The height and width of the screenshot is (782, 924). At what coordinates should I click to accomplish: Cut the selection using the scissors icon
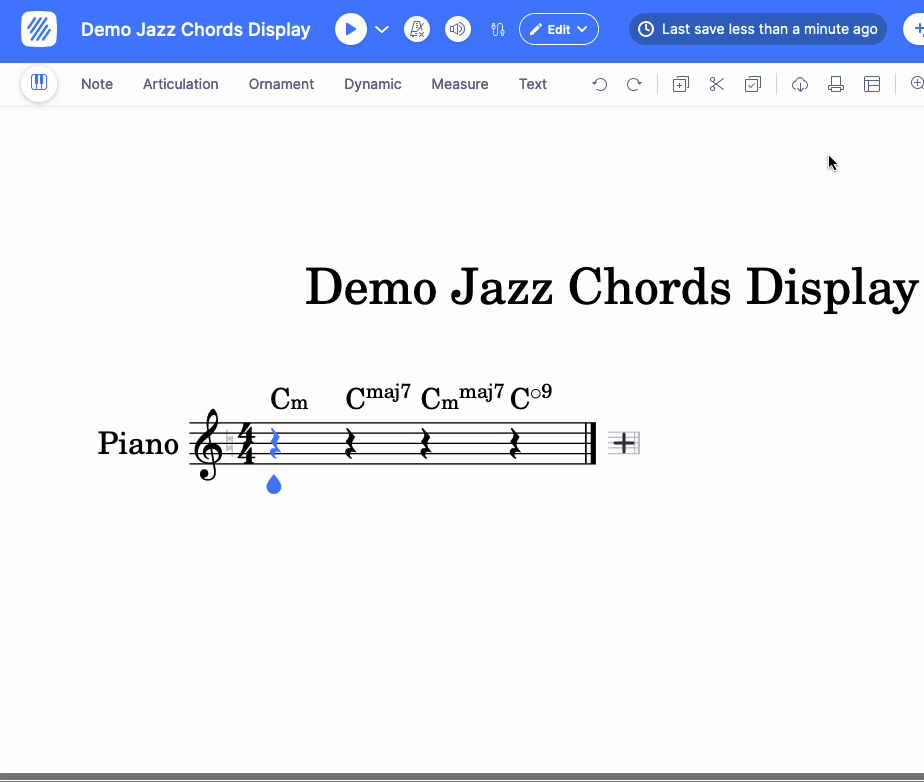[x=716, y=84]
